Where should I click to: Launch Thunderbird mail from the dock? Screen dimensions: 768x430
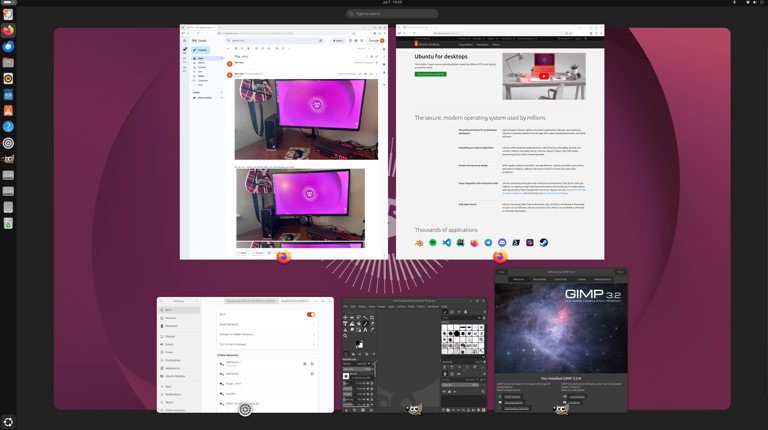pyautogui.click(x=8, y=47)
